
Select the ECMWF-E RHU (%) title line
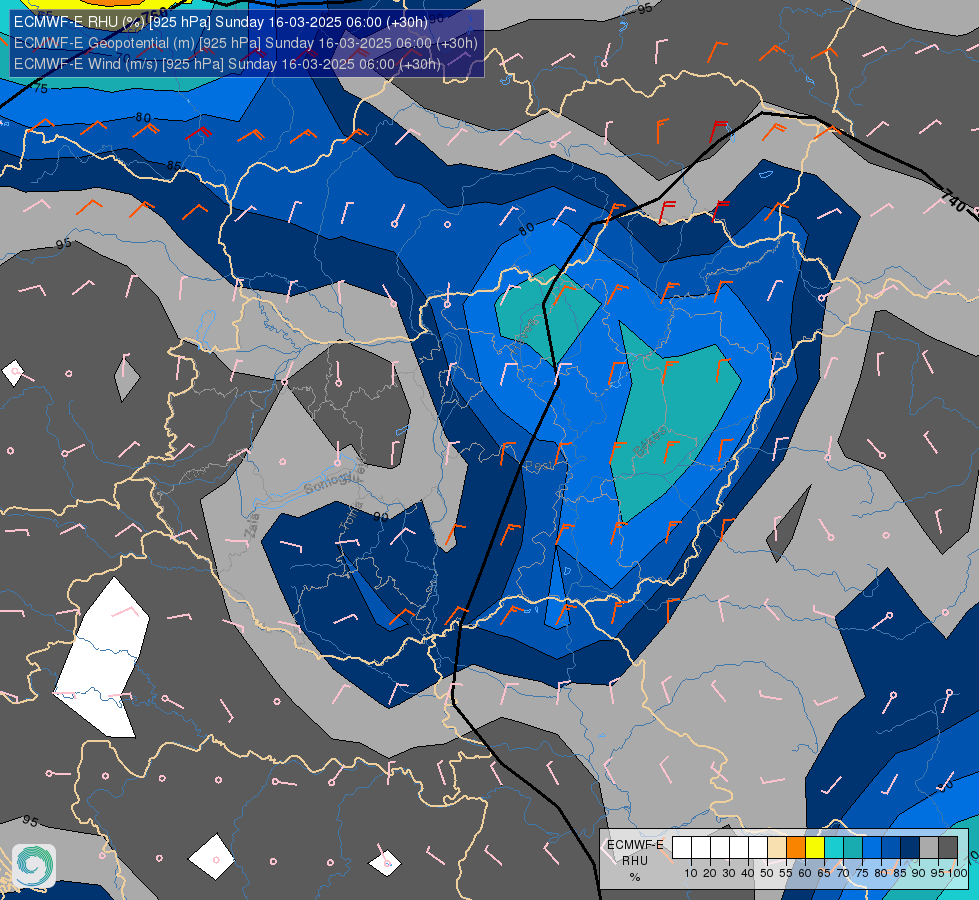point(220,22)
